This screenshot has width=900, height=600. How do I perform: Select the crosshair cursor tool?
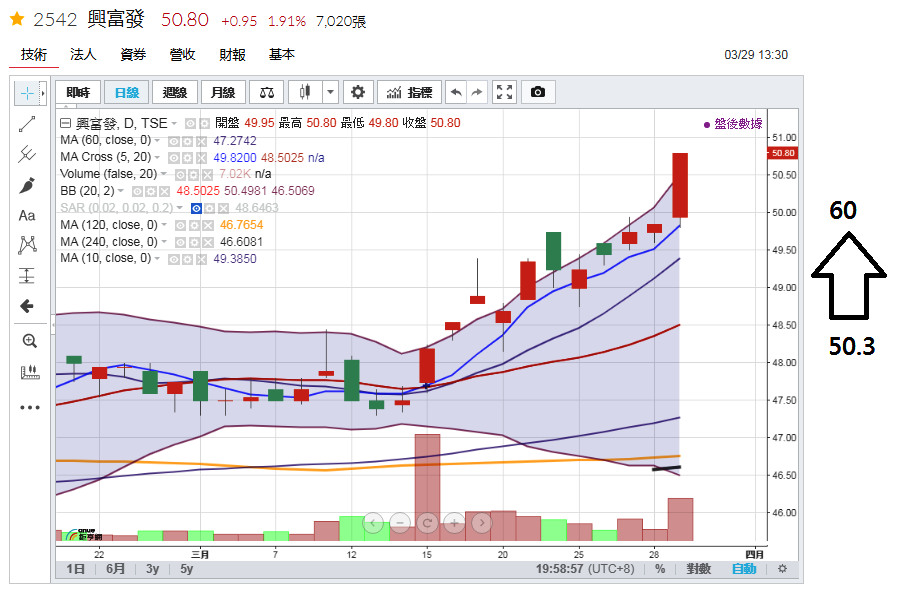click(26, 93)
